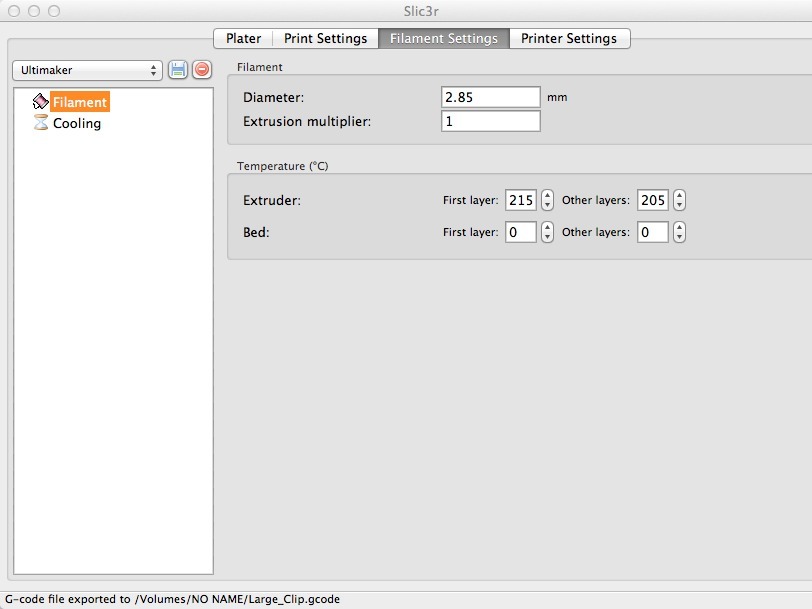The image size is (812, 609).
Task: Decrease Bed first layer temperature with stepper
Action: pyautogui.click(x=547, y=237)
